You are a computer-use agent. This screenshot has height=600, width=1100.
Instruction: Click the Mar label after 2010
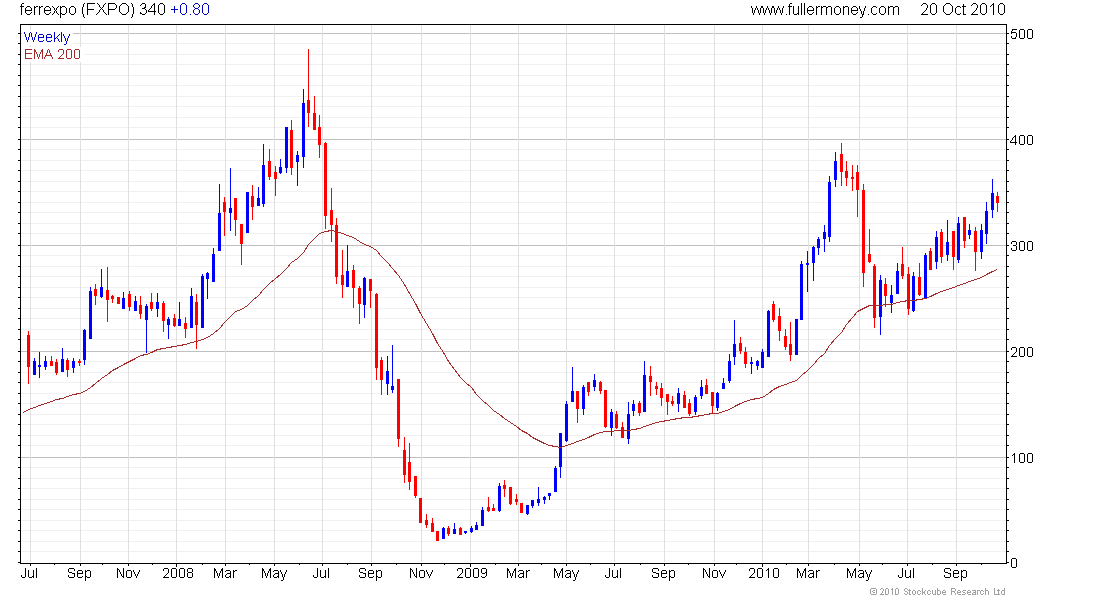point(807,573)
